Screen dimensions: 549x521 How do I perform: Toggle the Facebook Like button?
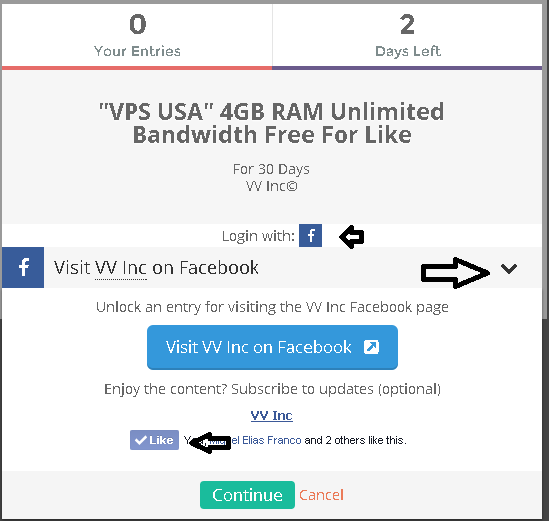tap(154, 440)
